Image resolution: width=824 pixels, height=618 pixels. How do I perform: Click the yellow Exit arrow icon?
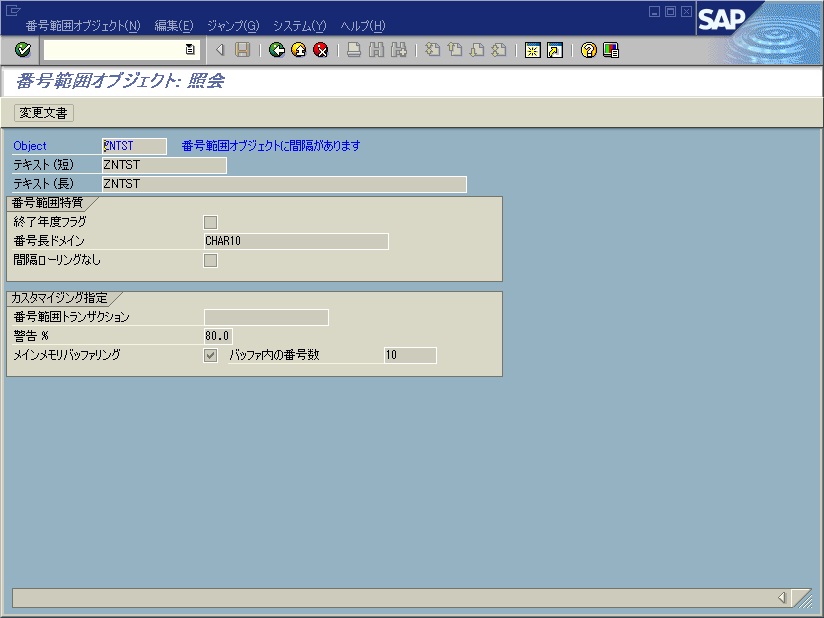pyautogui.click(x=298, y=50)
